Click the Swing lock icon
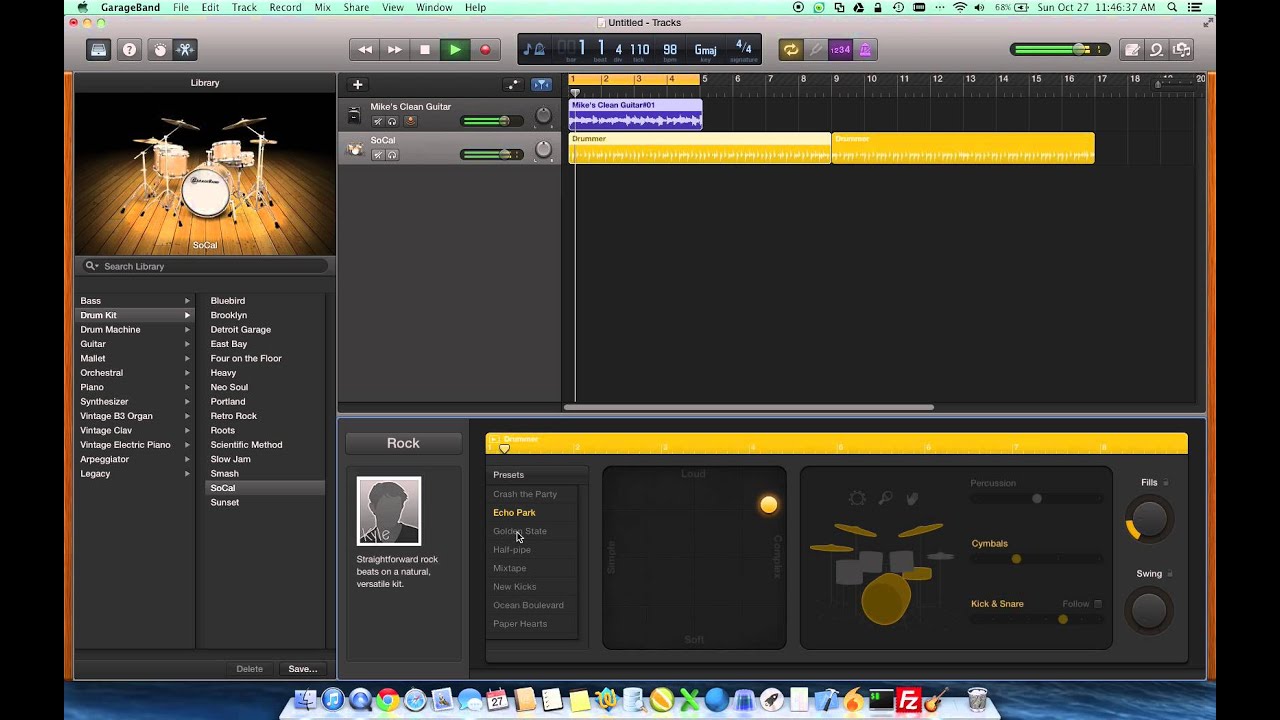Screen dimensions: 1280x720 (1170, 574)
